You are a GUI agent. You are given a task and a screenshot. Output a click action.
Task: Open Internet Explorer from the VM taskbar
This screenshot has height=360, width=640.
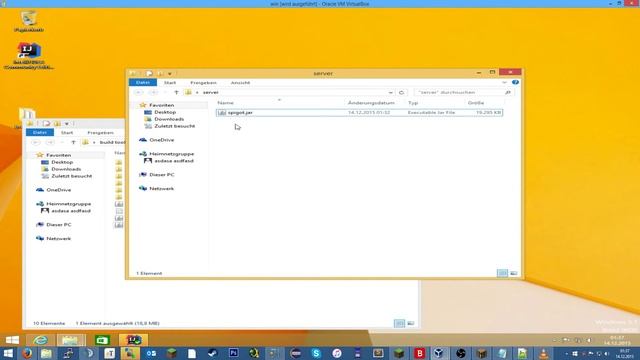tap(40, 340)
